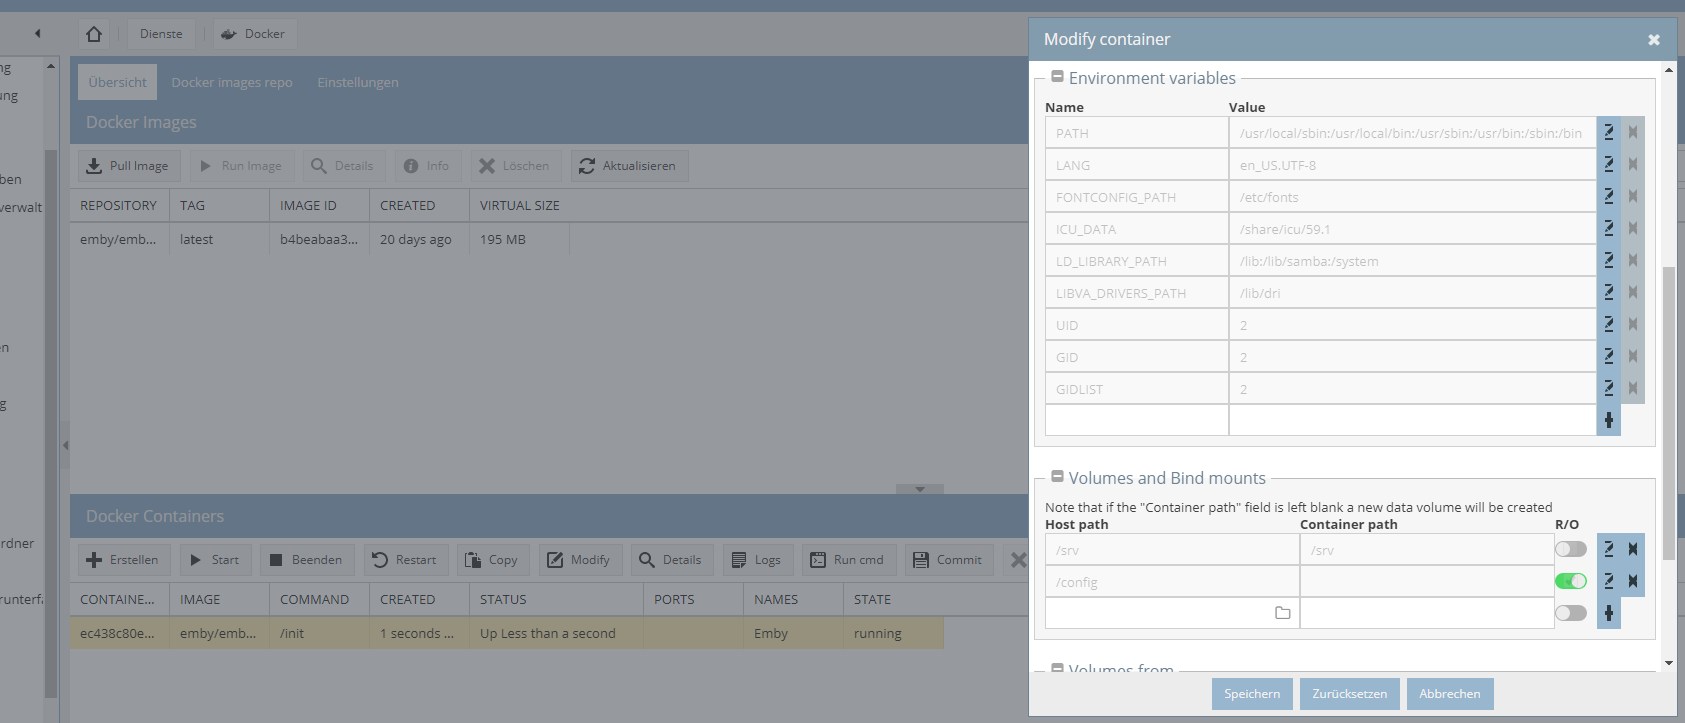Edit the LD_LIBRARY_PATH variable row
Viewport: 1685px width, 723px height.
[1609, 260]
